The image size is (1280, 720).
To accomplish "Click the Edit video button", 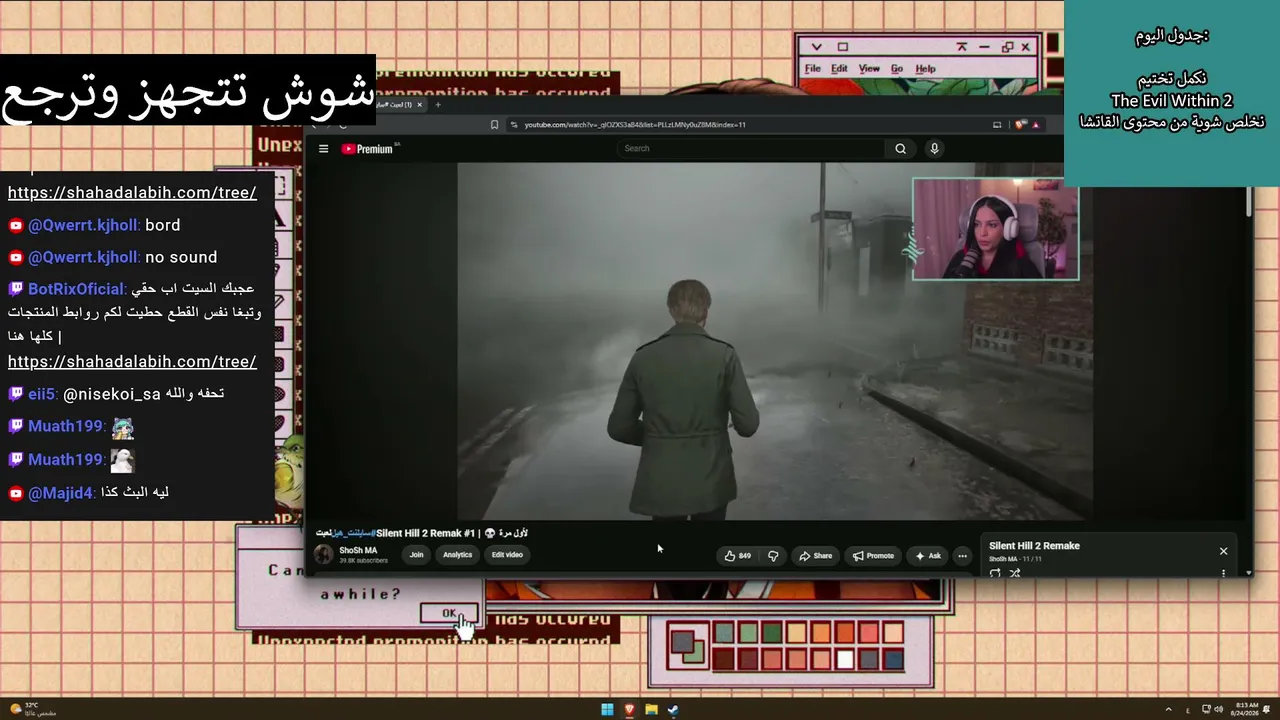I will tap(507, 555).
